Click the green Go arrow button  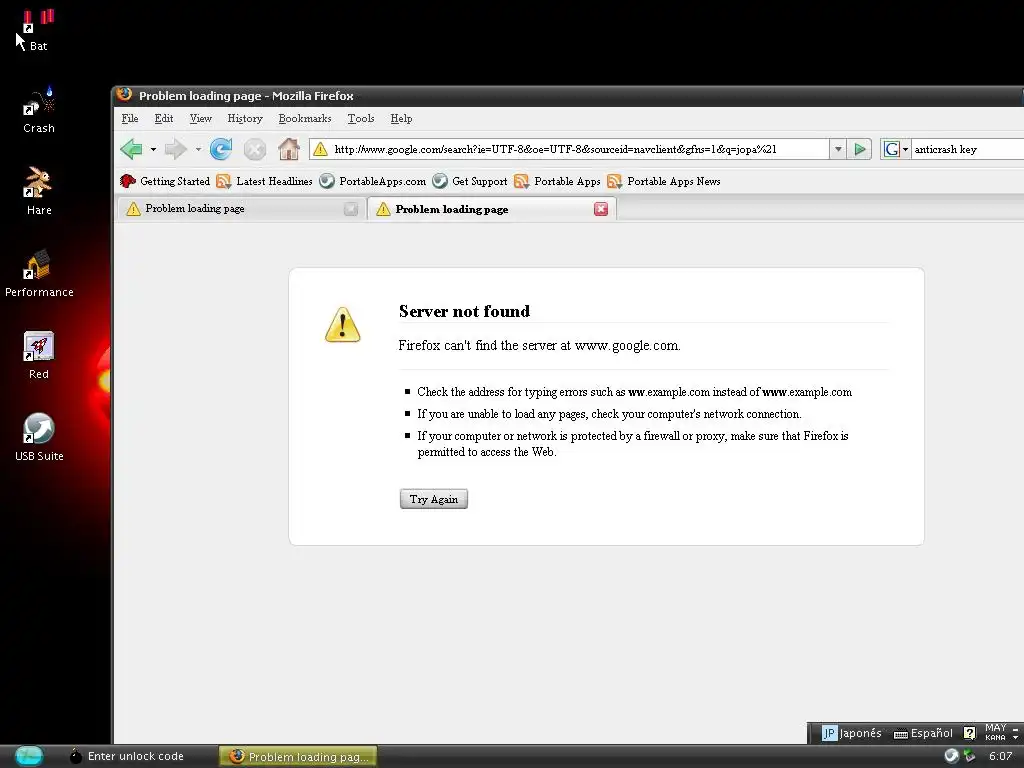click(x=859, y=150)
